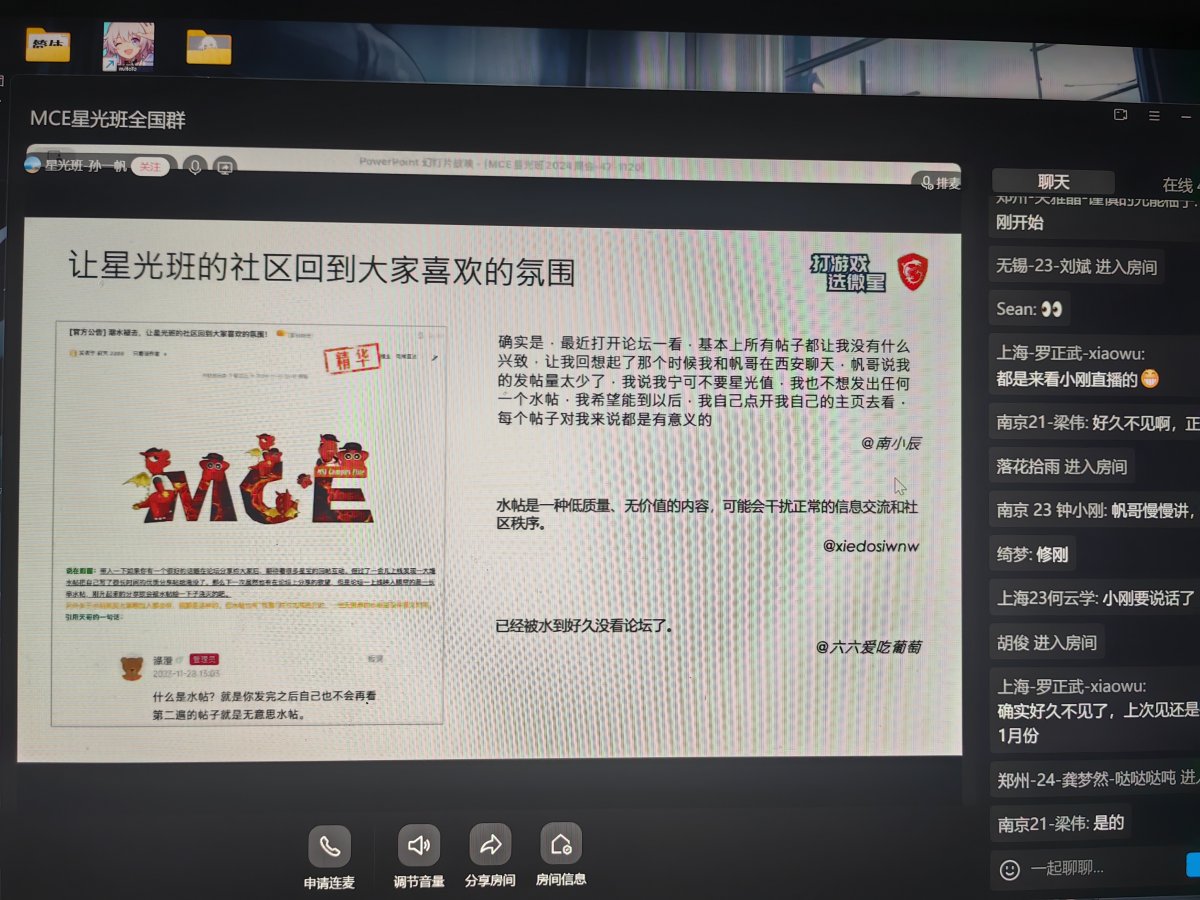Switch to the 聊天 tab

[x=1053, y=182]
